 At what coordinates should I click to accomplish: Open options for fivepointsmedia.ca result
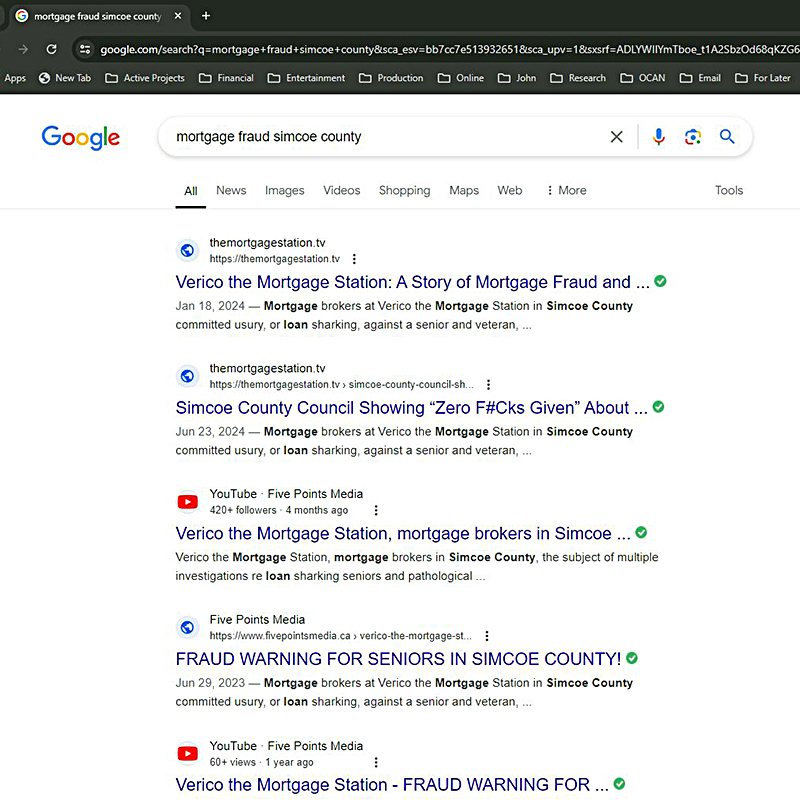pos(487,636)
